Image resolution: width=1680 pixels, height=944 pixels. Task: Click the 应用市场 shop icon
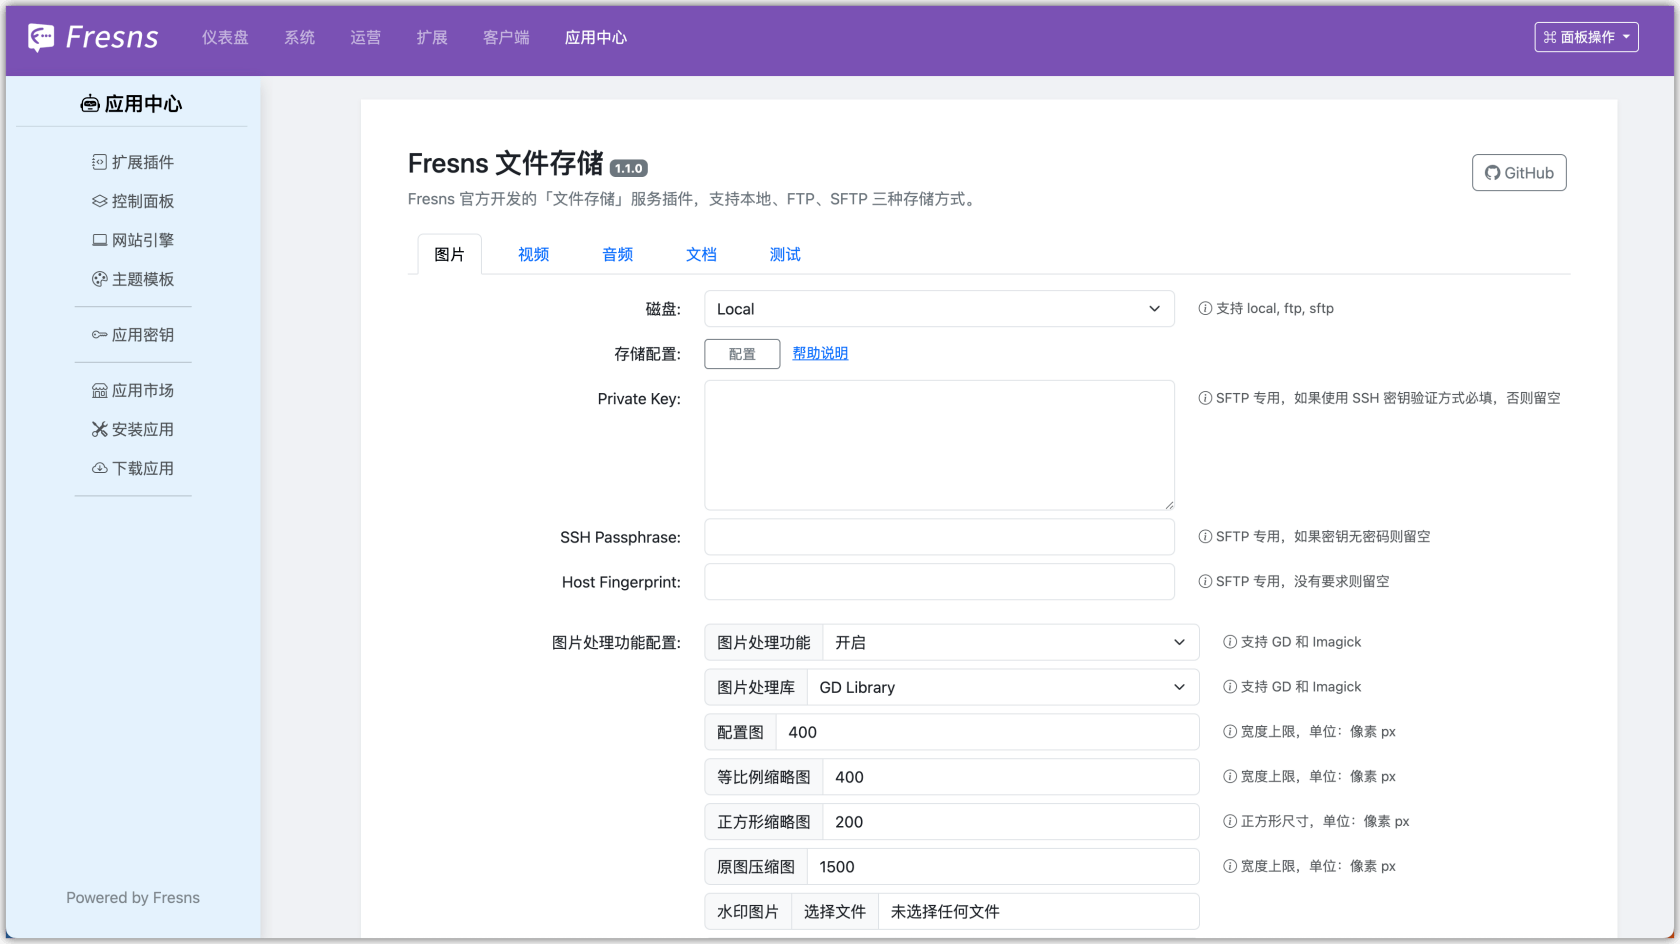tap(99, 391)
